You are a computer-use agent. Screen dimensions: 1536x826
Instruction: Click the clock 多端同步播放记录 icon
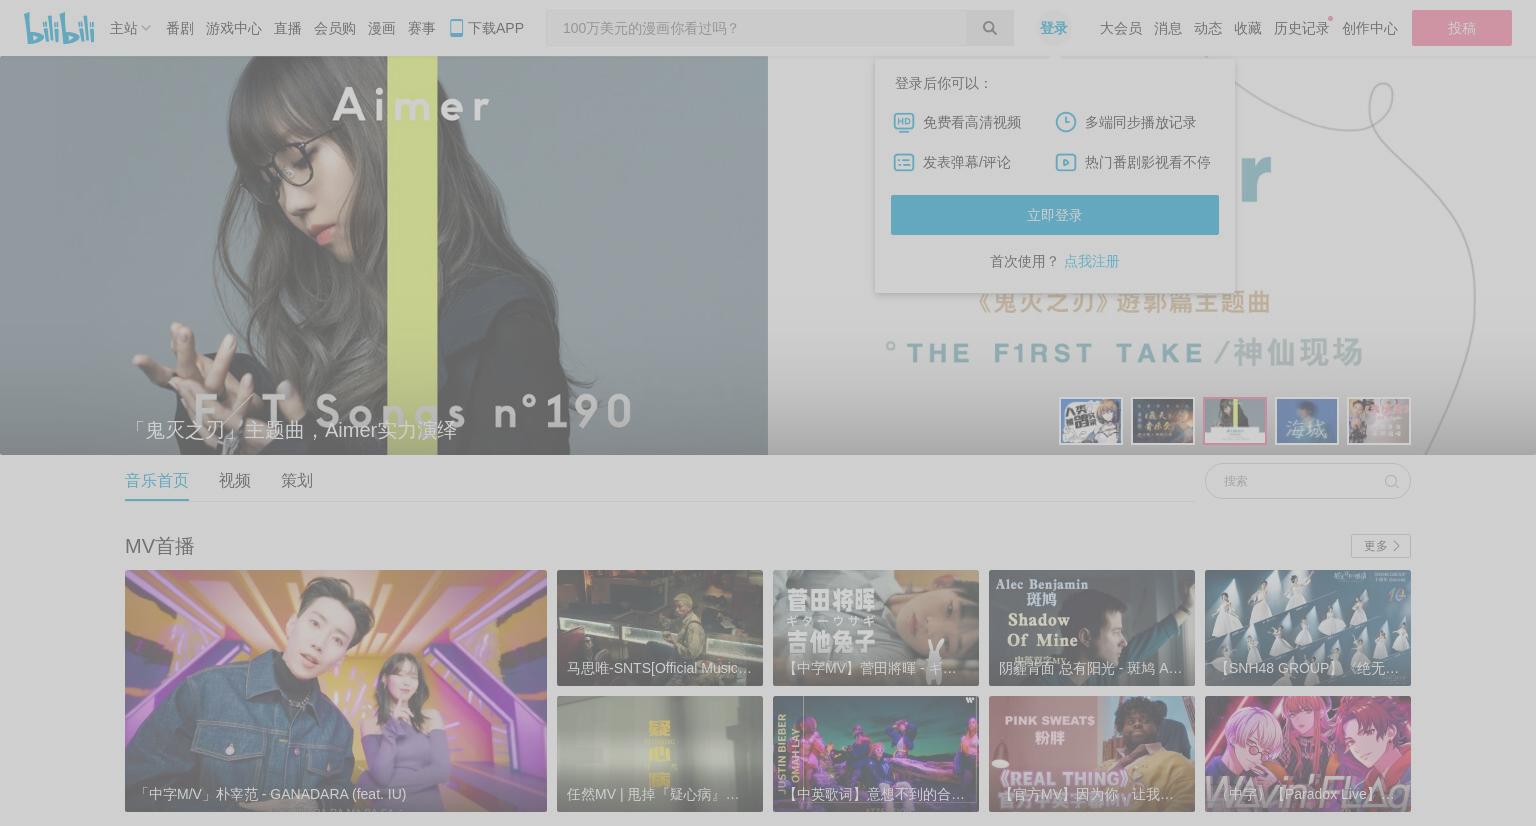click(1066, 122)
